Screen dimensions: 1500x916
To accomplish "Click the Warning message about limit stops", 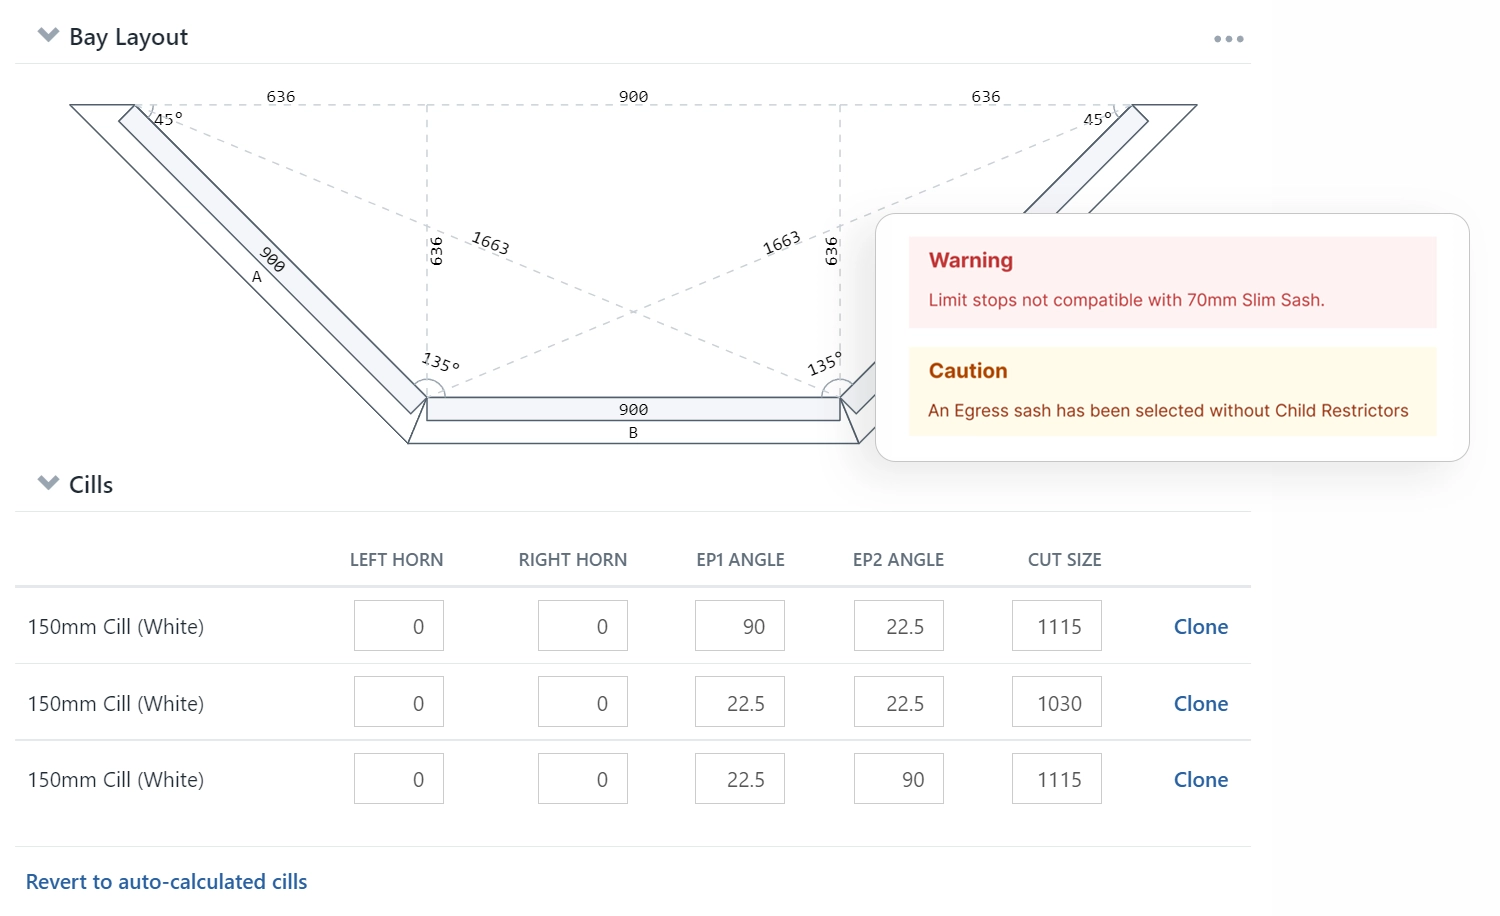I will click(1172, 282).
